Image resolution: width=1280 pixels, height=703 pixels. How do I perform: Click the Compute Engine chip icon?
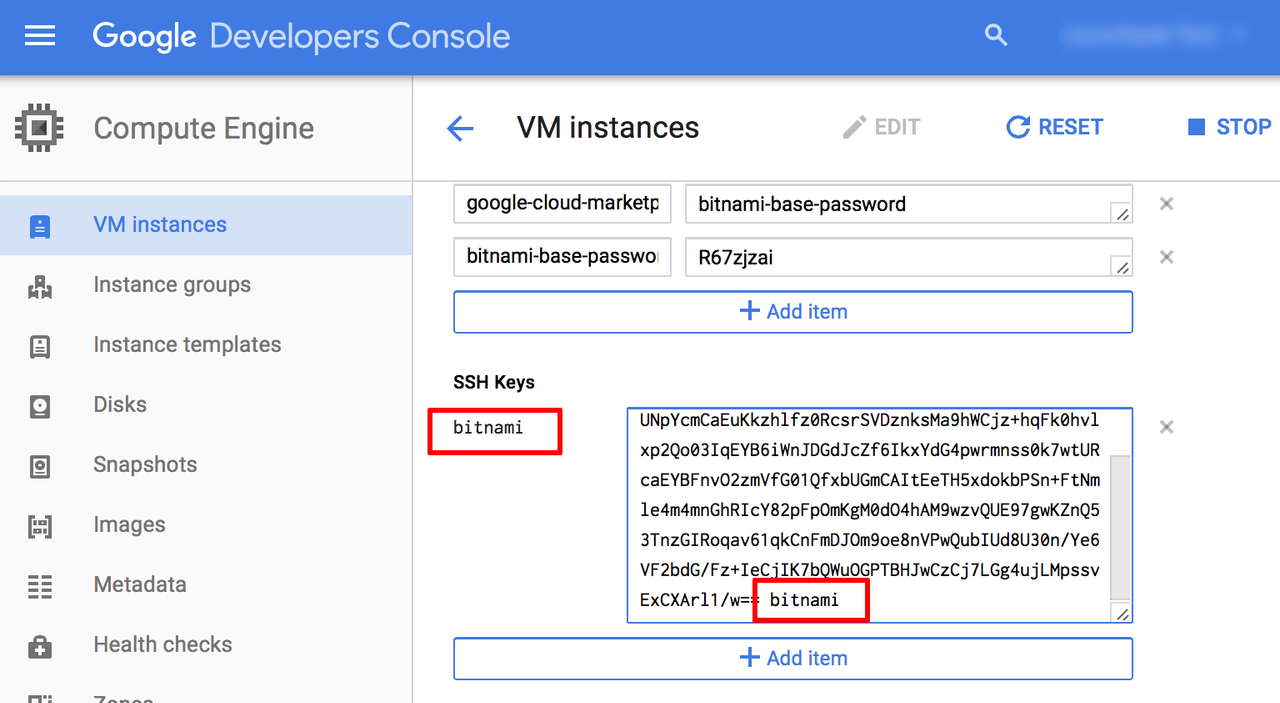coord(39,128)
